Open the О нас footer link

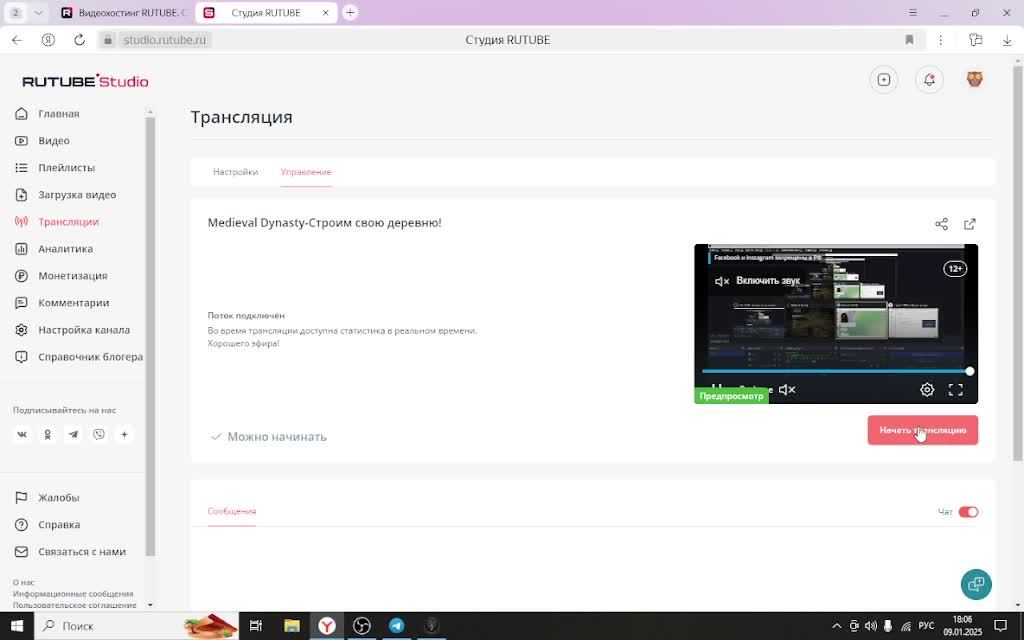(24, 583)
